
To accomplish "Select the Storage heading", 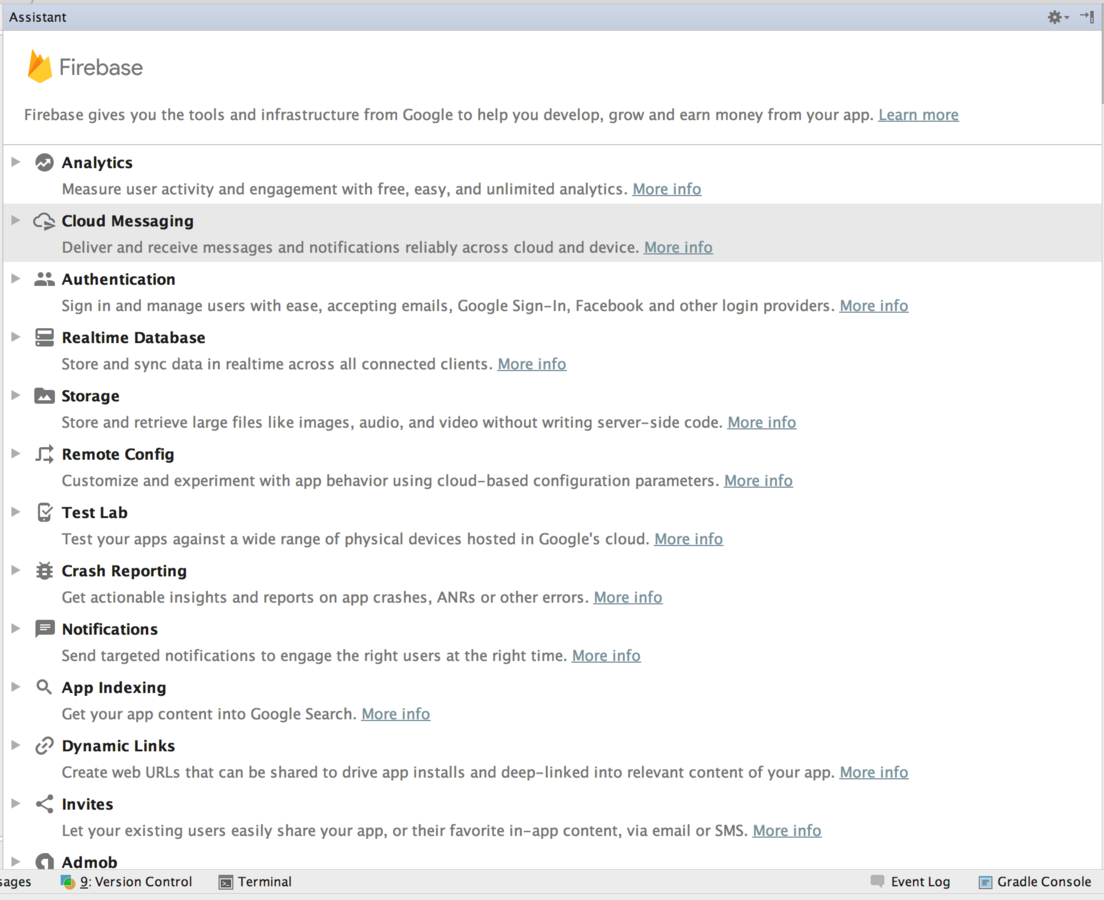I will 90,396.
